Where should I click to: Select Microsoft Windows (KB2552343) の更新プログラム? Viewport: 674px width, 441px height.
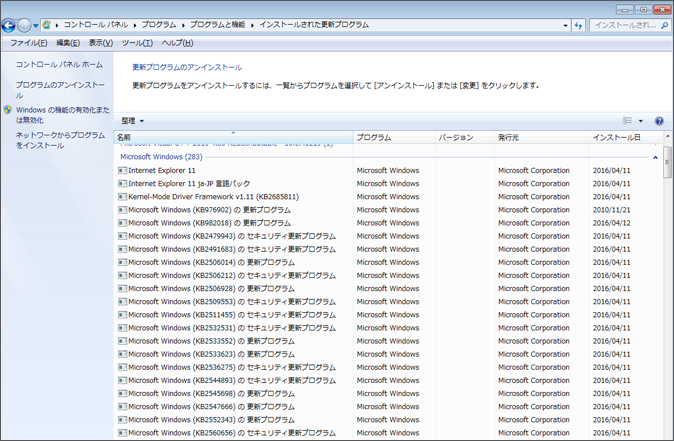pyautogui.click(x=211, y=420)
